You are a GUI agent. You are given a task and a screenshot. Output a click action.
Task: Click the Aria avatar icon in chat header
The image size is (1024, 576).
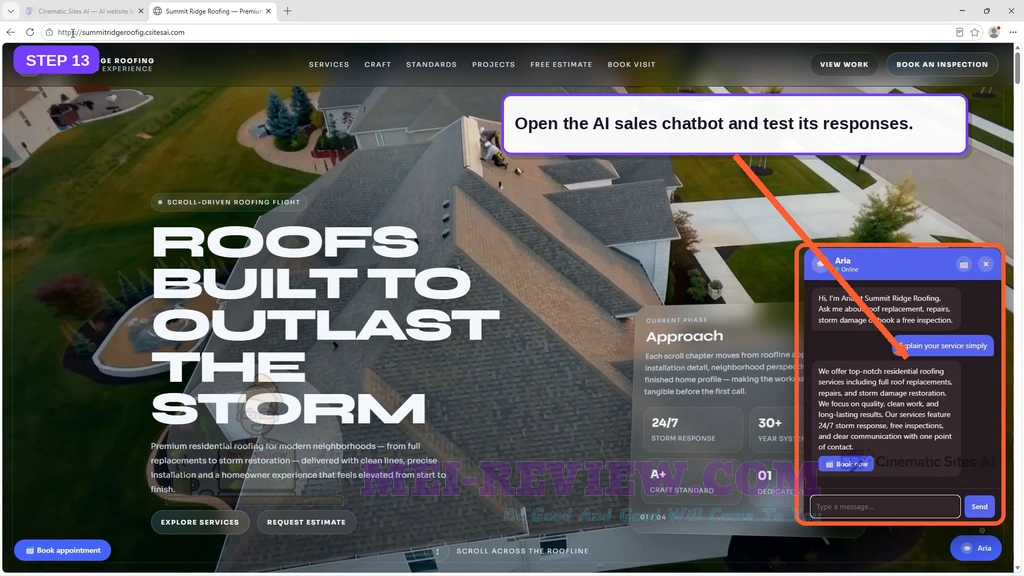click(822, 264)
